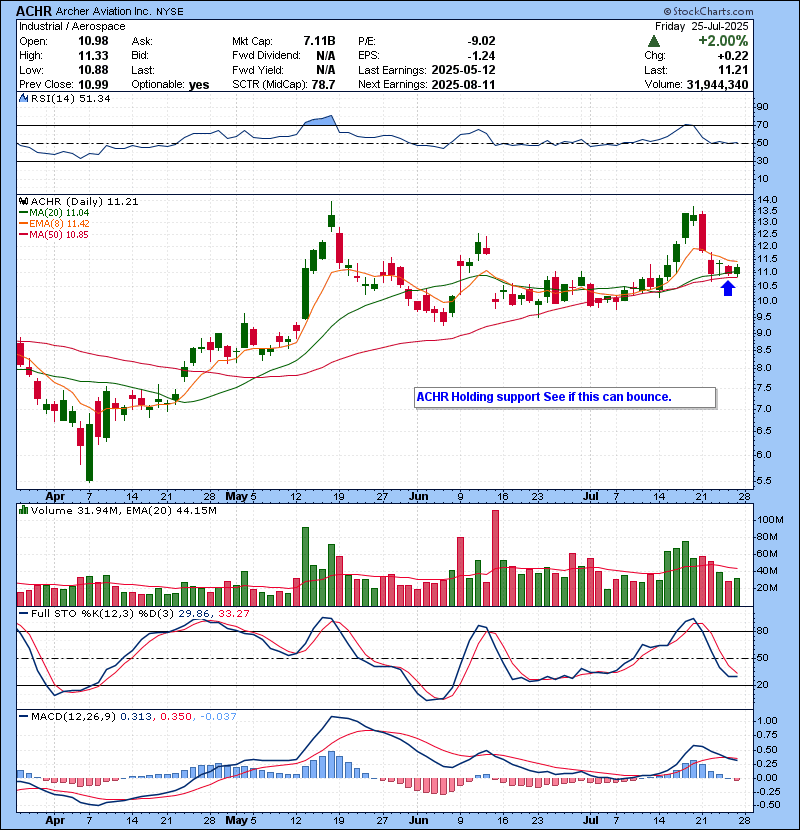Click the Friday 25-Jul-2025 date label

702,26
